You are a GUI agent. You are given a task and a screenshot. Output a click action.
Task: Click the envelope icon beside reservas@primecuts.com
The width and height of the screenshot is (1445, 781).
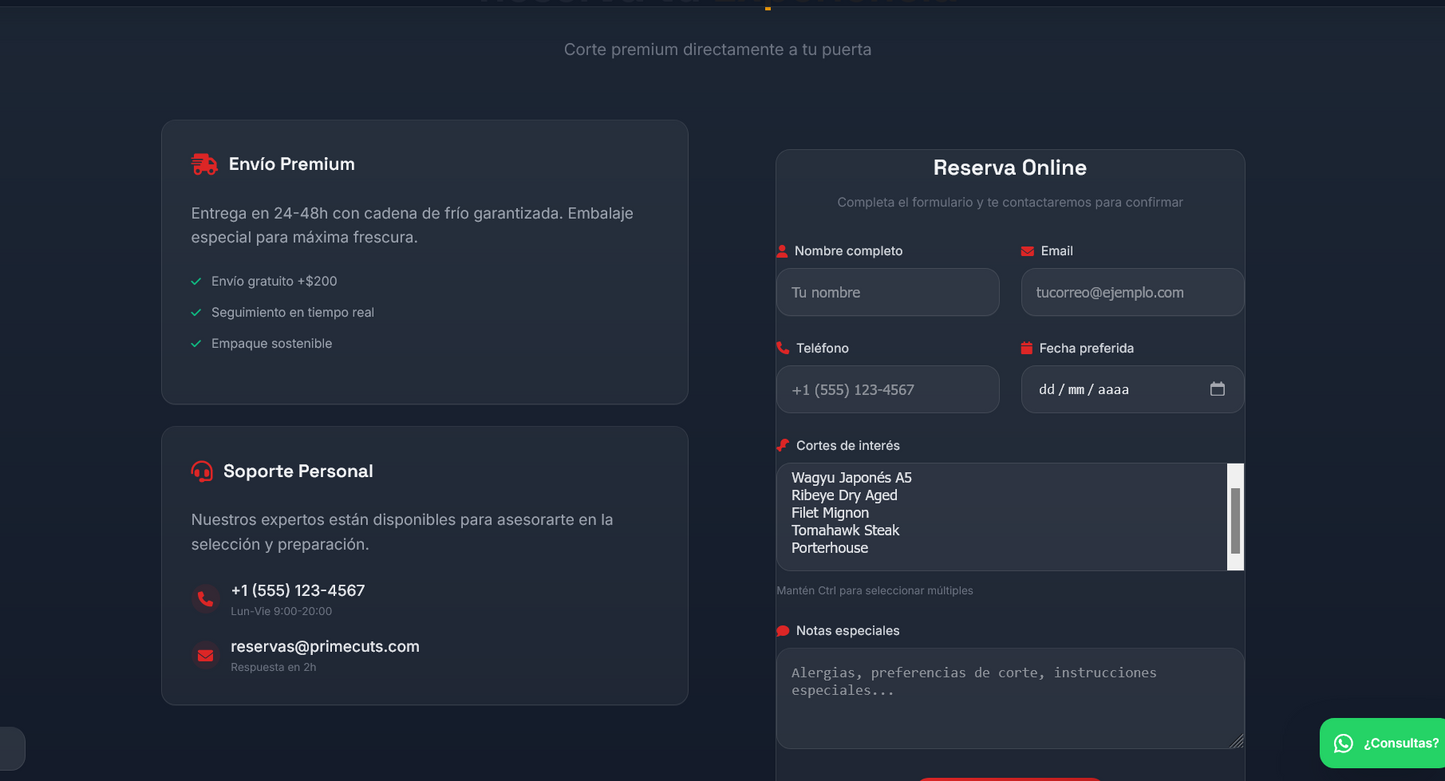pos(205,655)
